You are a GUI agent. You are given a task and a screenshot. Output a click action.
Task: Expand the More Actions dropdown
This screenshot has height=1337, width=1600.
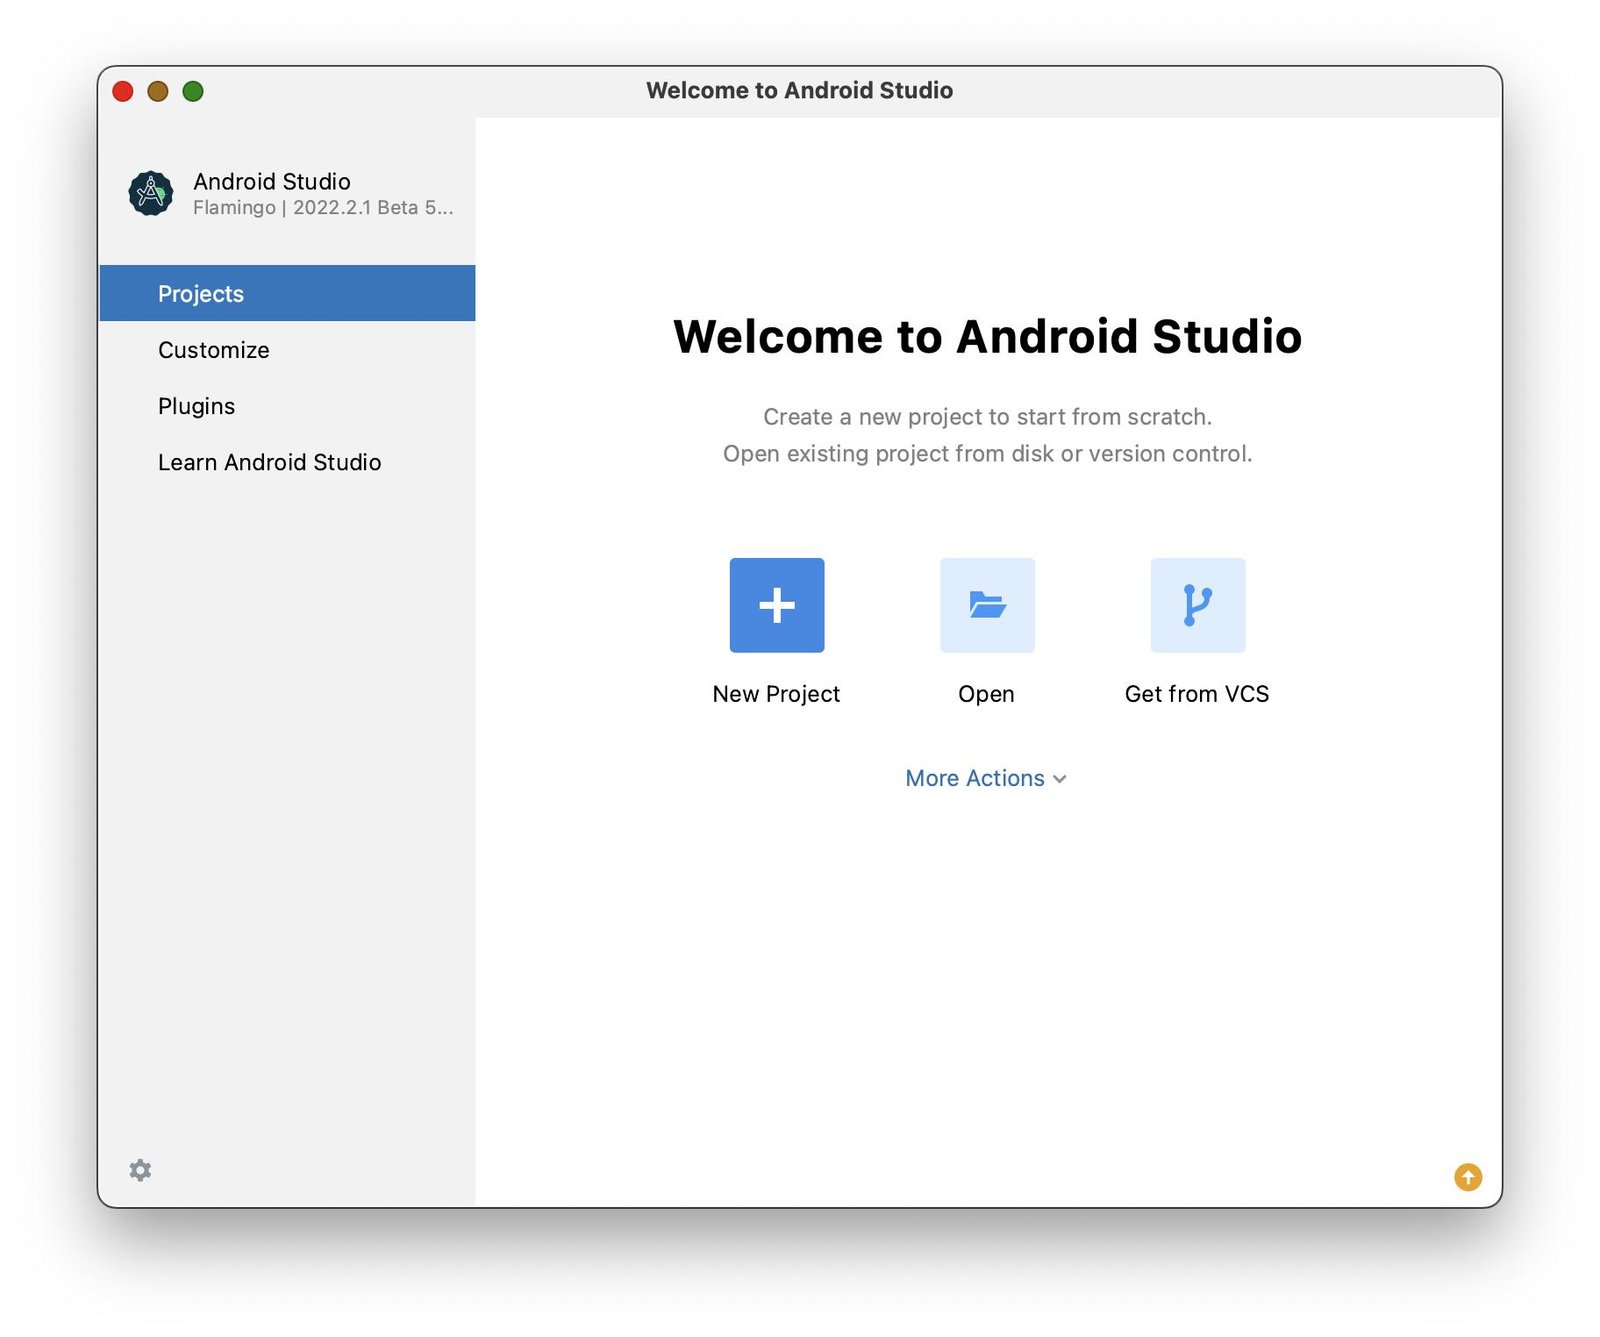(x=986, y=778)
